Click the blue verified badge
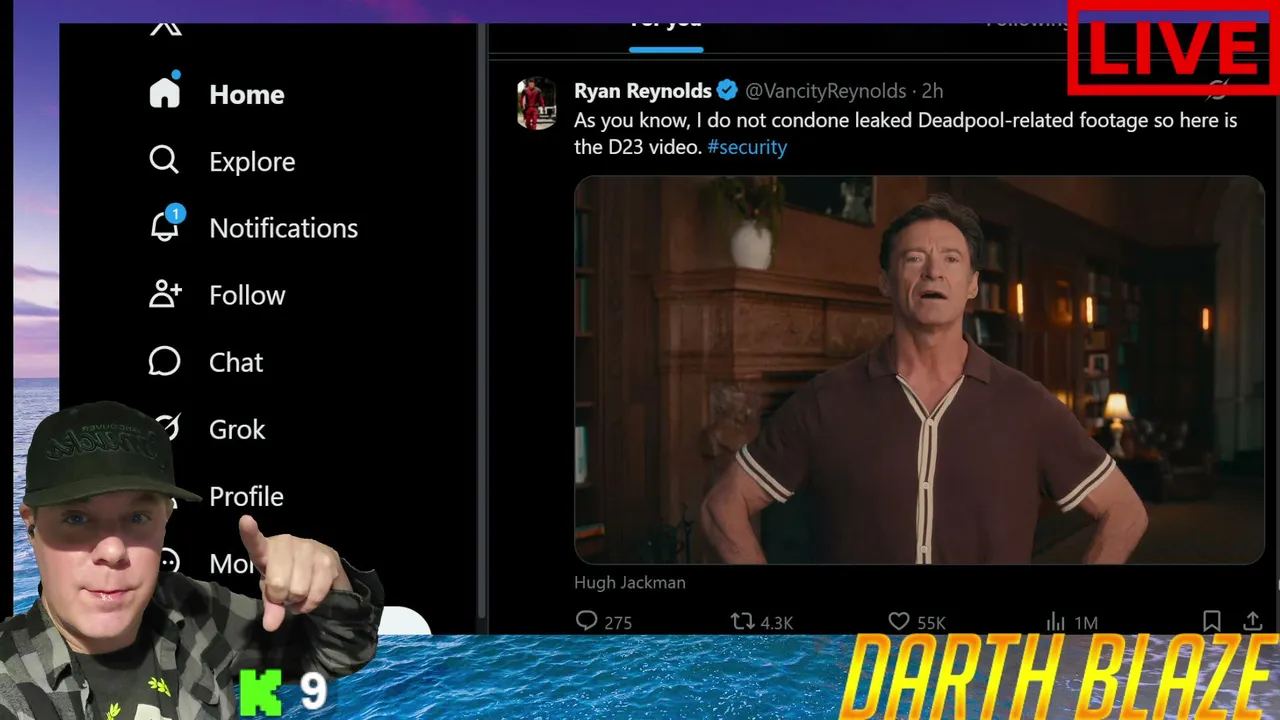Screen dimensions: 1280x720 pos(727,91)
